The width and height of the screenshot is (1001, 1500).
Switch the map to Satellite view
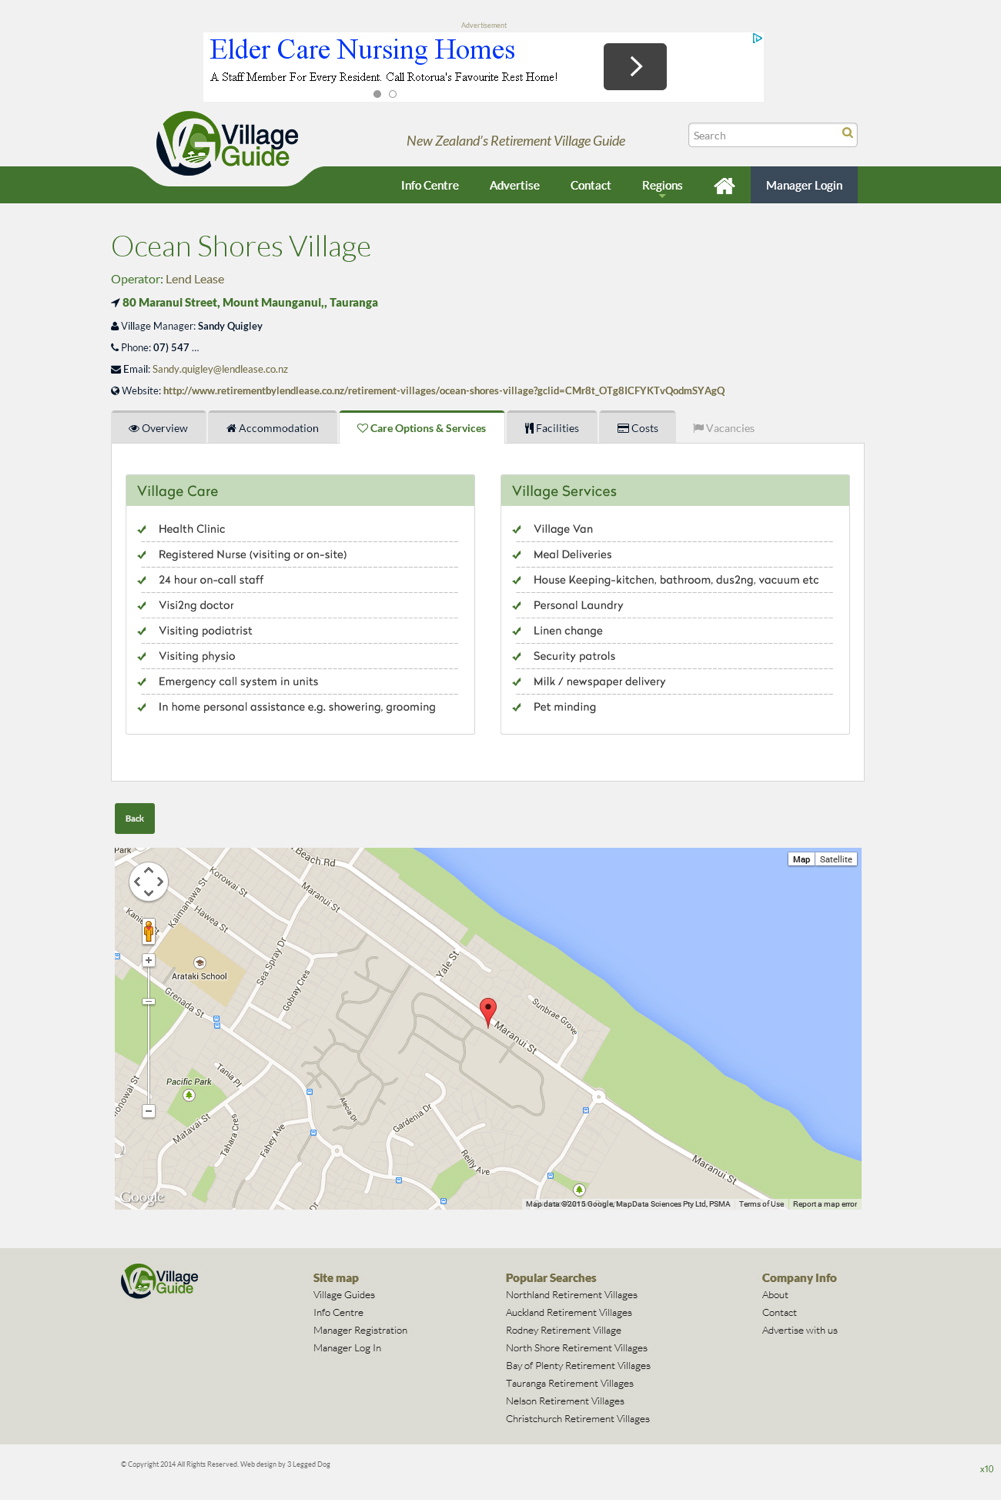click(836, 859)
